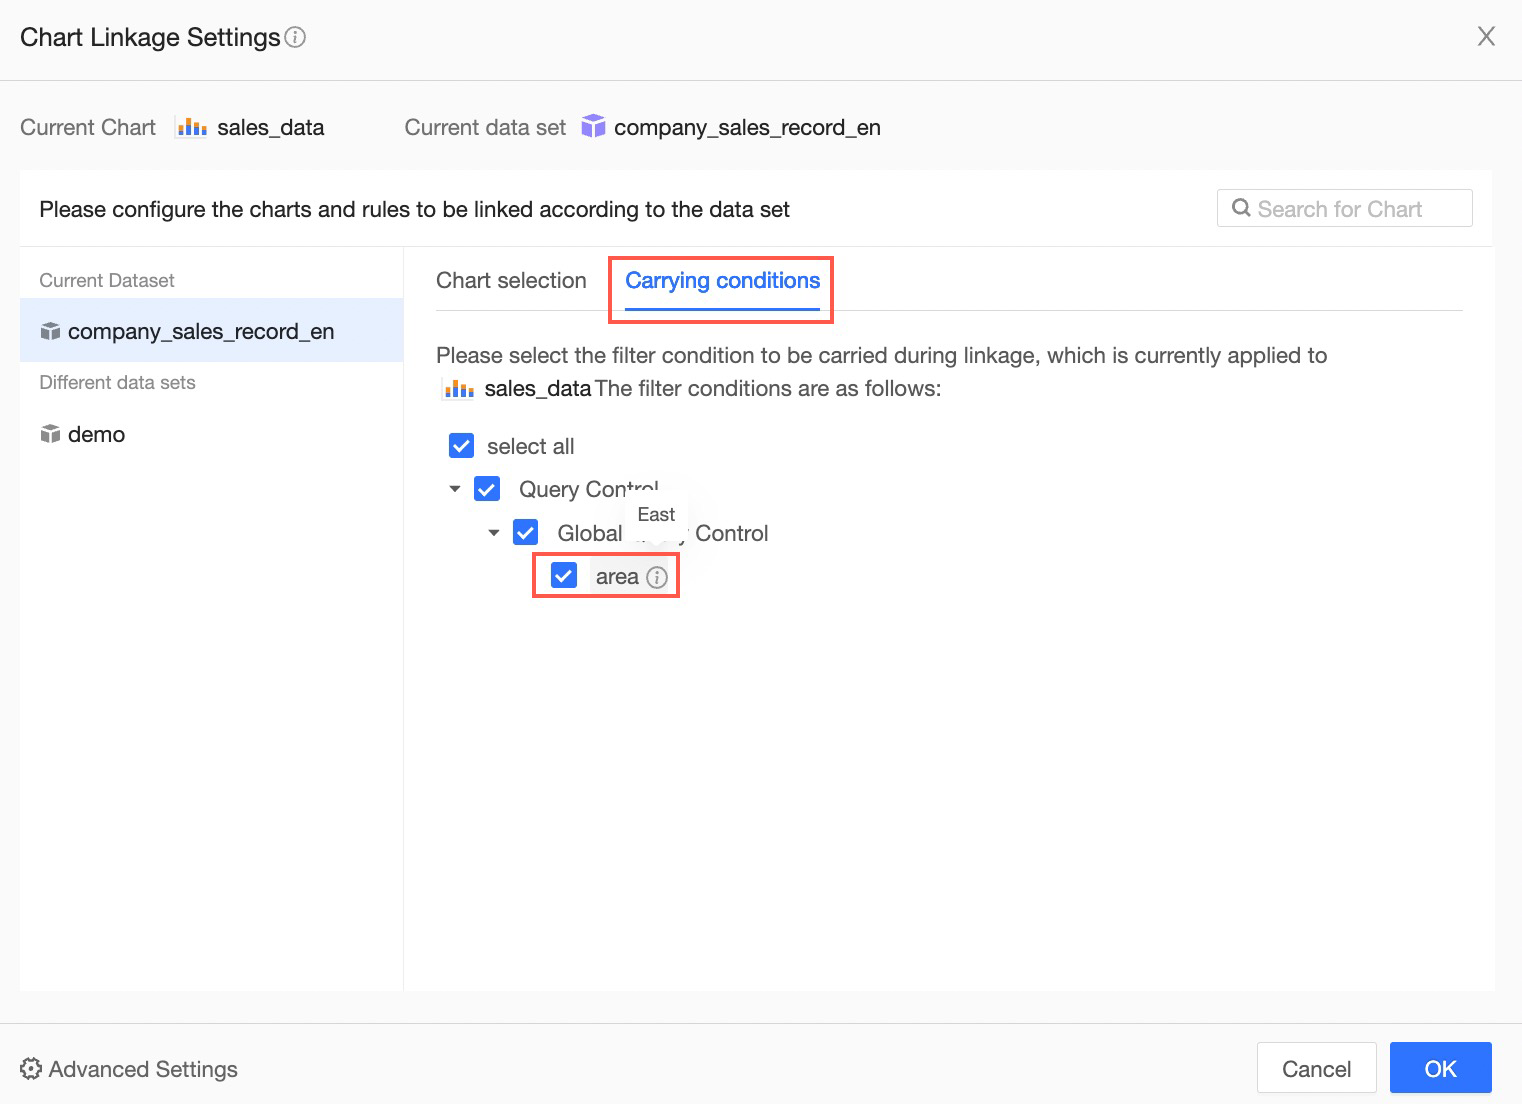Toggle the Query Control checkbox
1522x1104 pixels.
487,489
